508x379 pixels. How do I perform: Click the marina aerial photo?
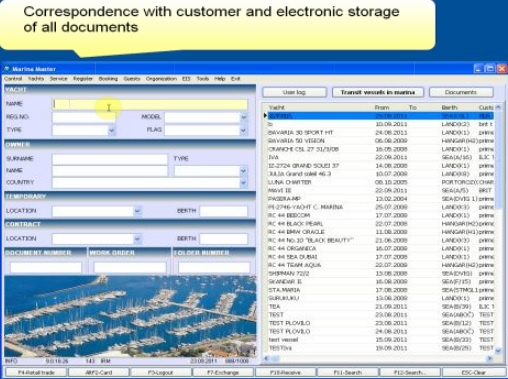[130, 316]
